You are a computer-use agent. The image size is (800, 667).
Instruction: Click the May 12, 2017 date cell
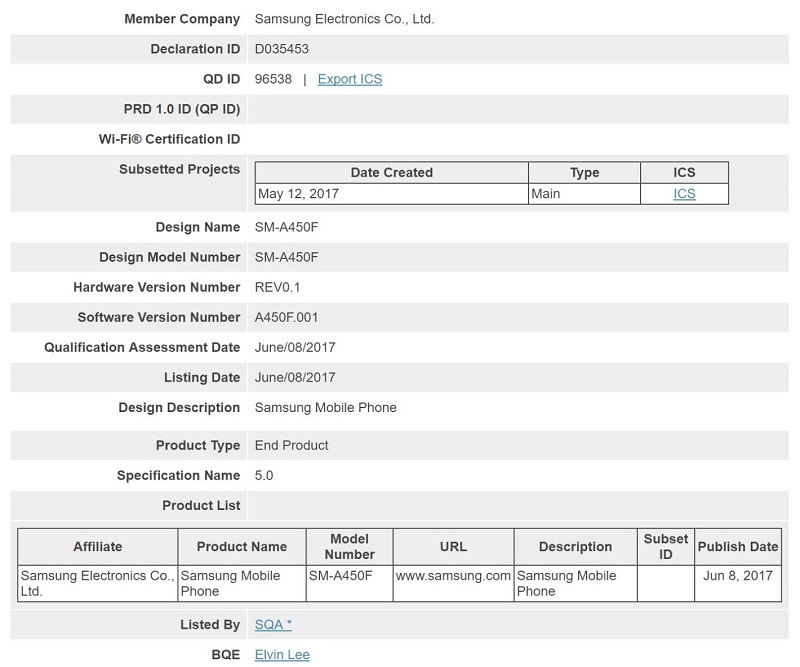click(x=391, y=194)
